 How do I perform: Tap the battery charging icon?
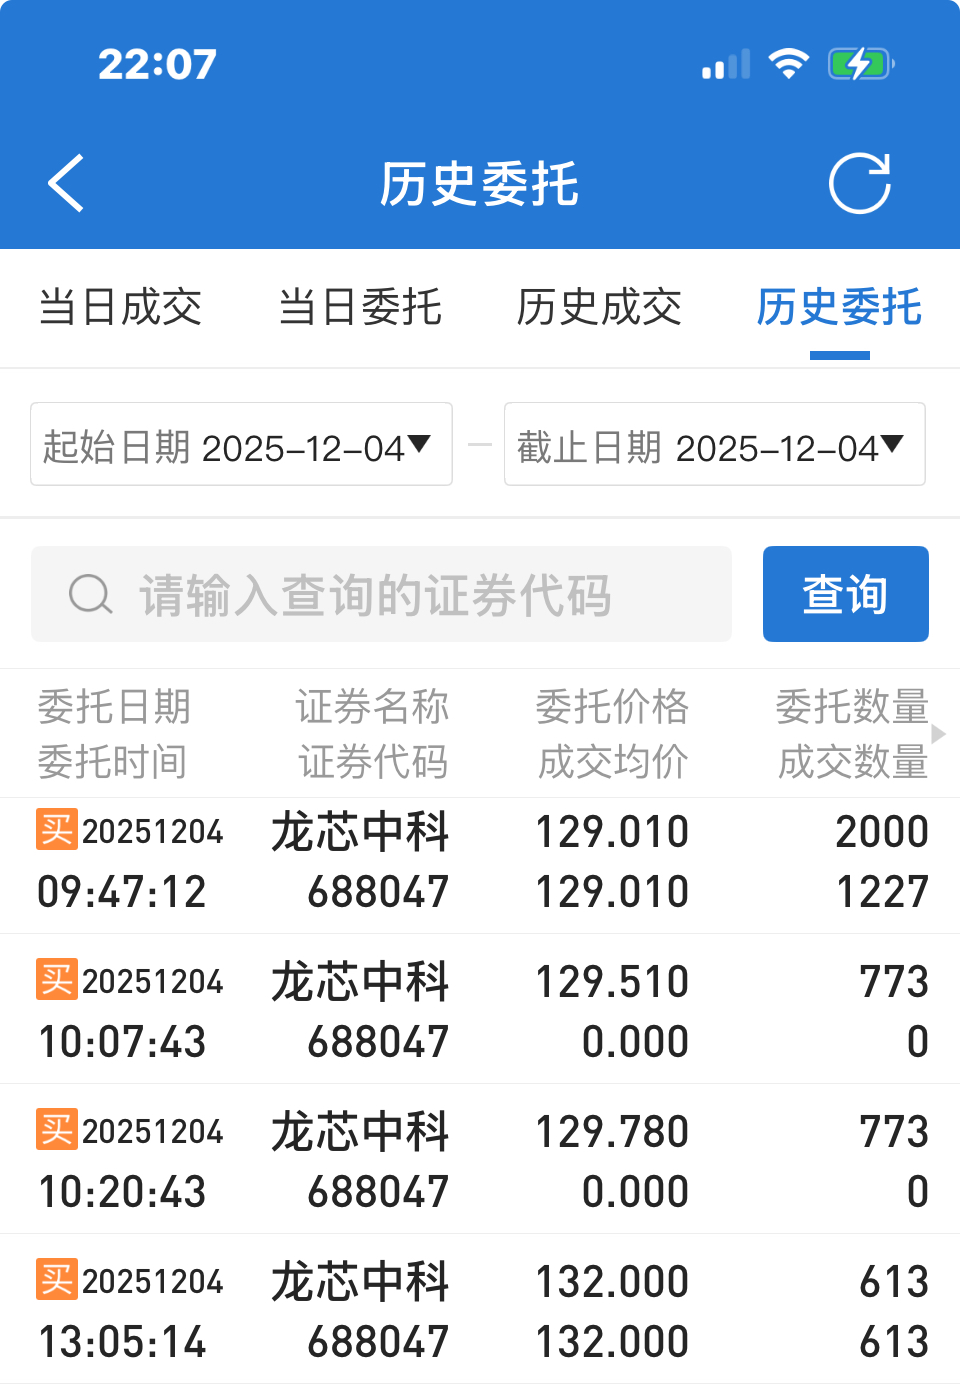[861, 65]
